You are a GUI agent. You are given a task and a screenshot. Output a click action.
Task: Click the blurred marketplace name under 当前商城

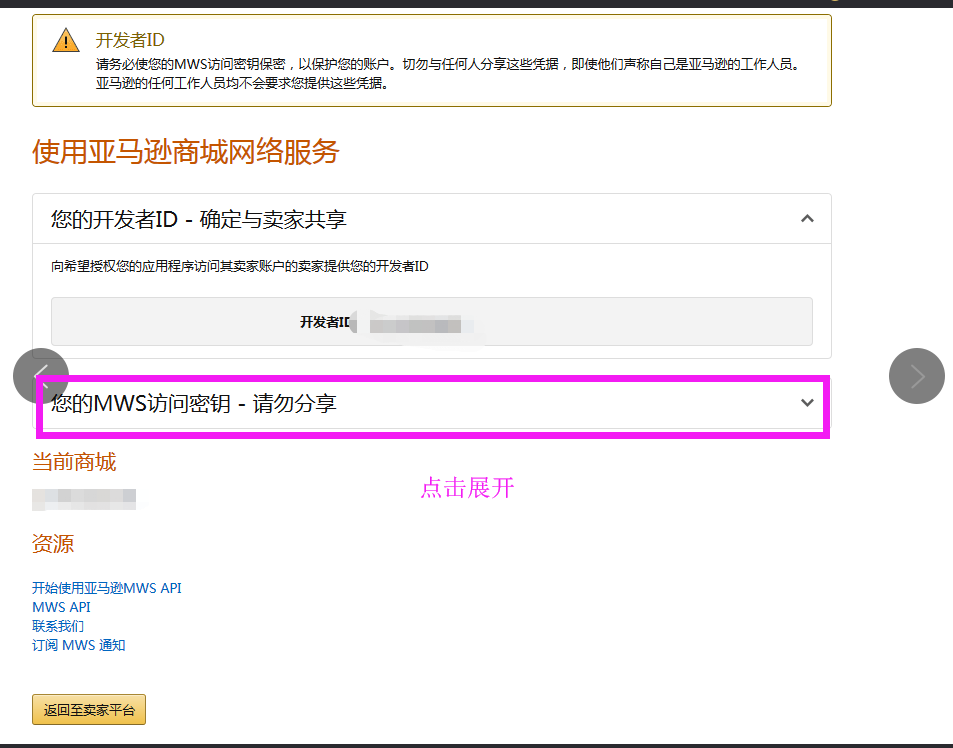(84, 499)
